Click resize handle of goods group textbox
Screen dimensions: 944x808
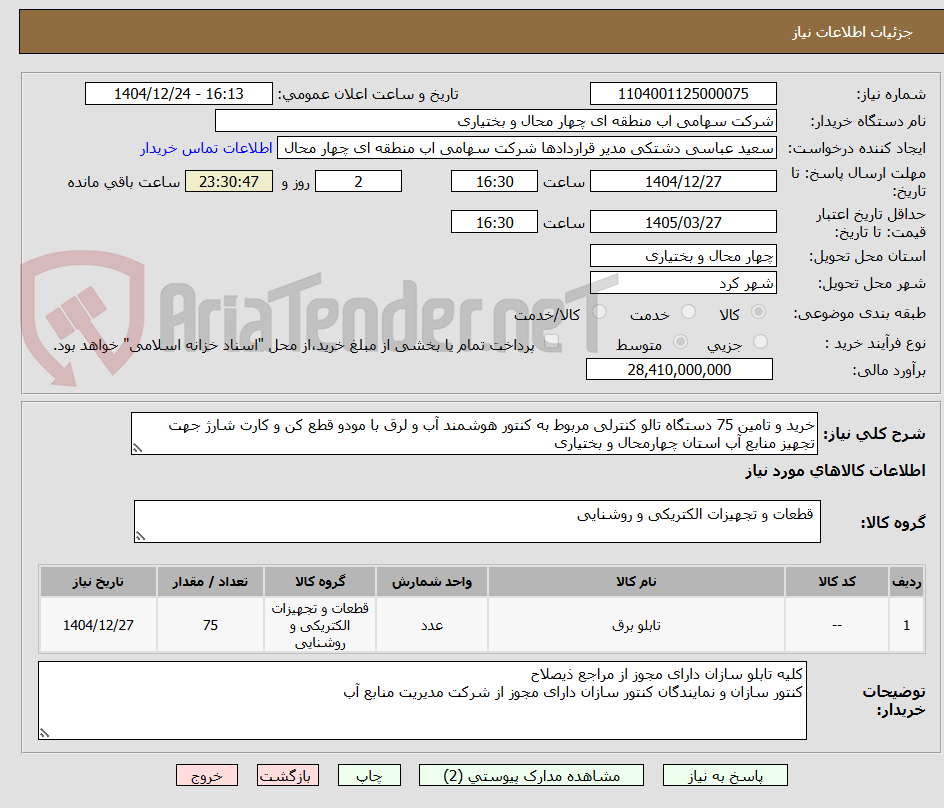pyautogui.click(x=140, y=536)
